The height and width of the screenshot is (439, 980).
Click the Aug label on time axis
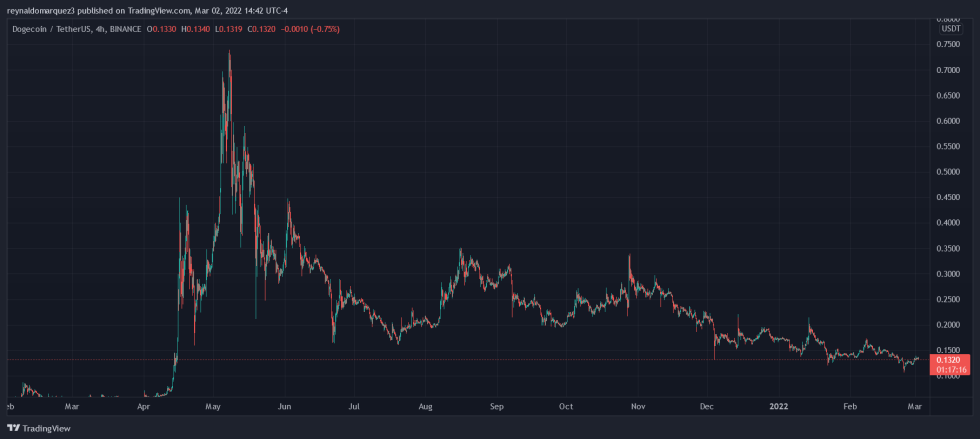click(427, 407)
